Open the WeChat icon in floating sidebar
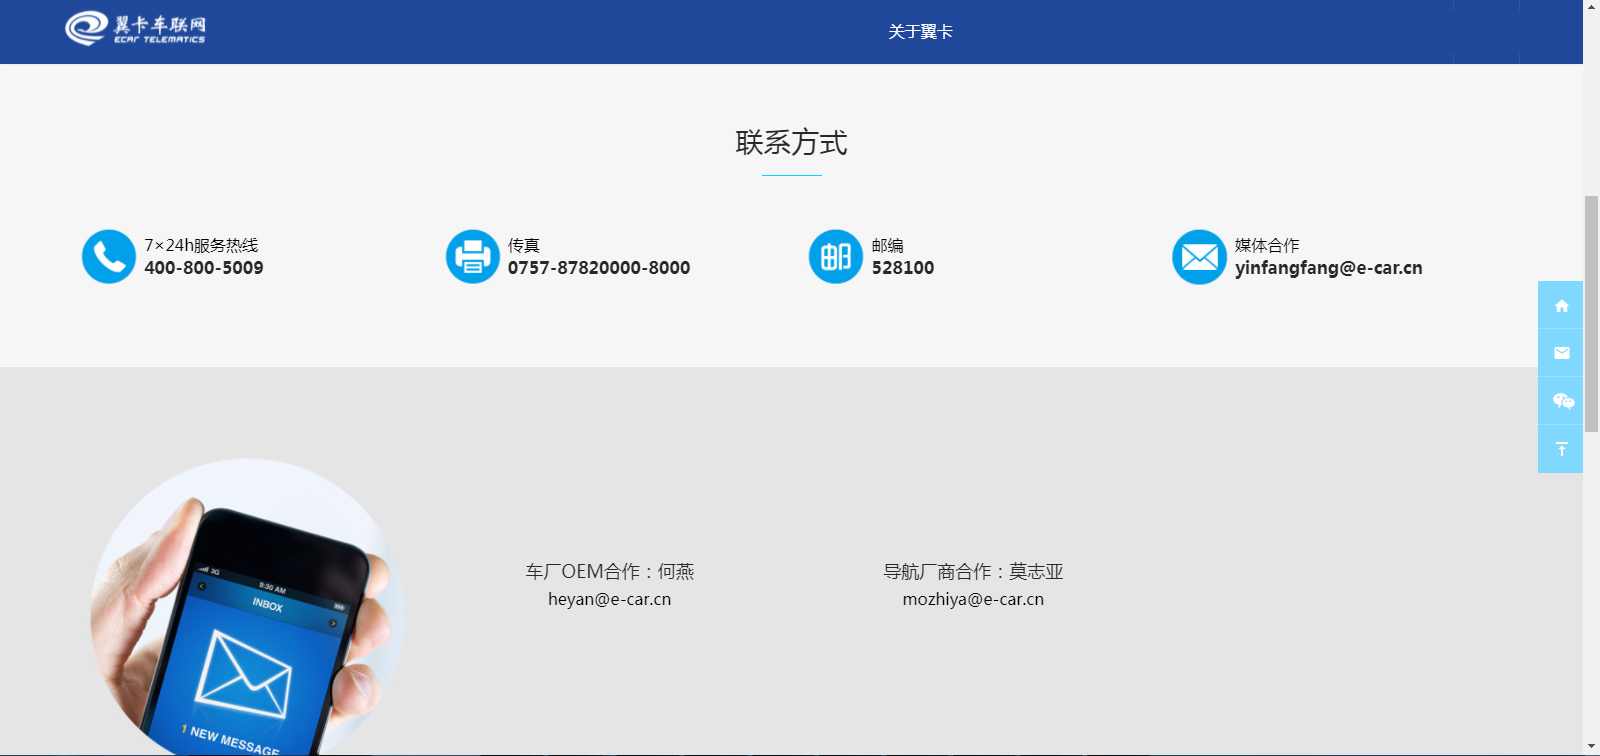The height and width of the screenshot is (756, 1600). coord(1561,401)
